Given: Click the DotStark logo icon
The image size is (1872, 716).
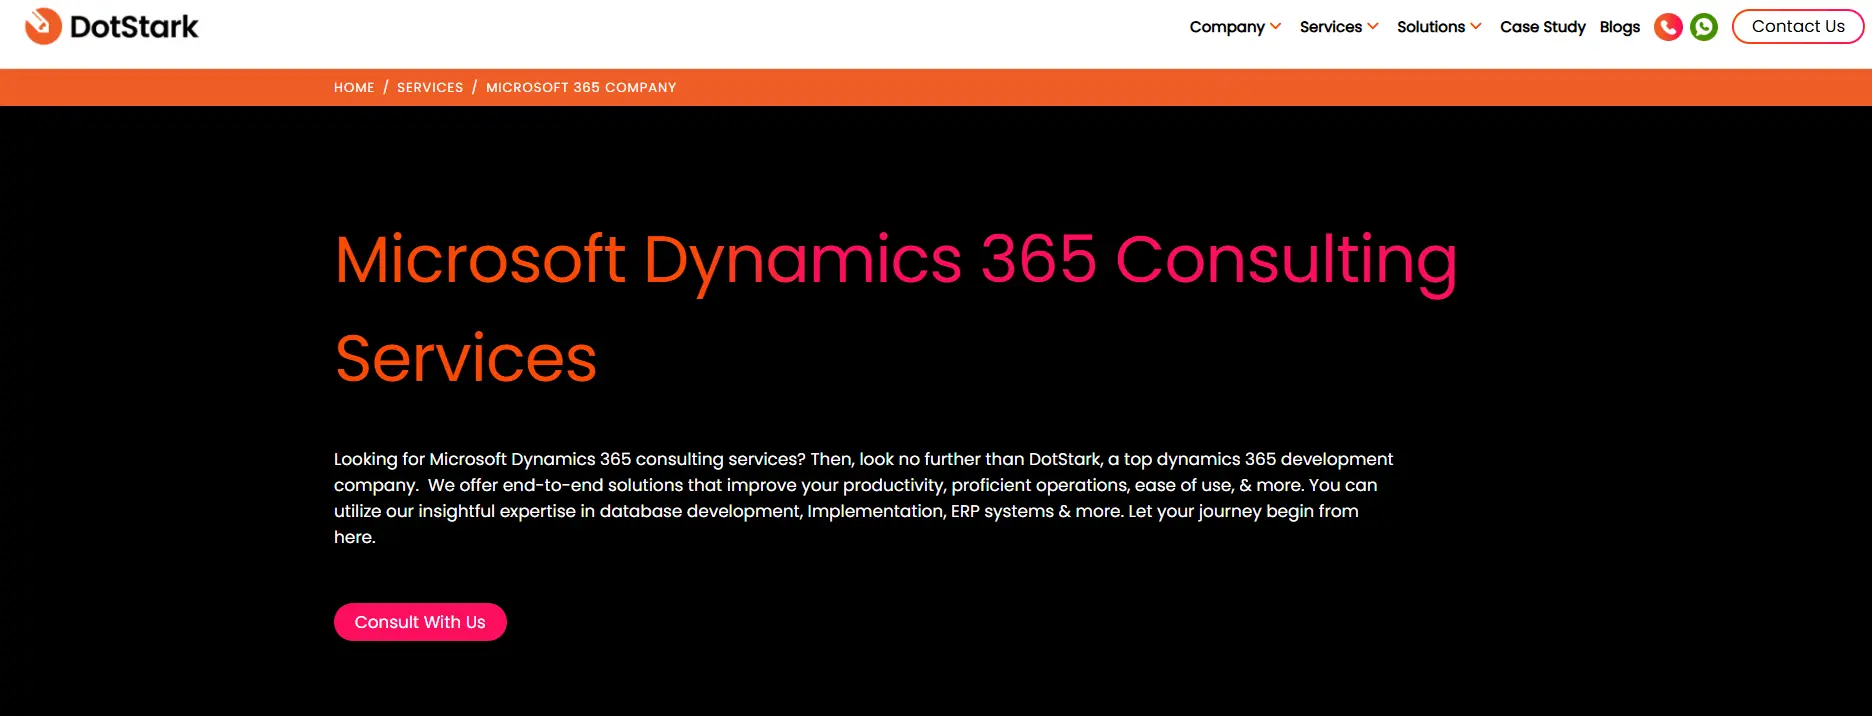Looking at the screenshot, I should [x=43, y=26].
